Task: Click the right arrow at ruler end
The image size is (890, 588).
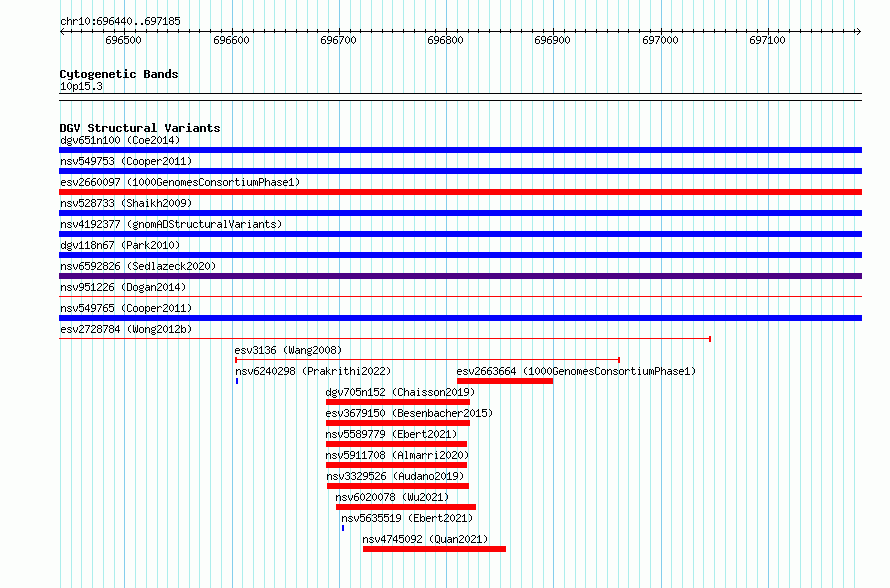Action: (x=859, y=32)
